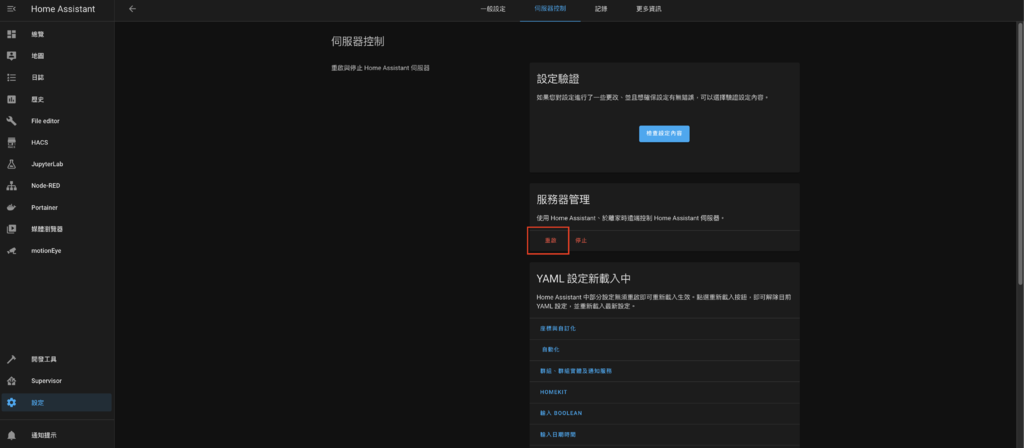
Task: Open the Supervisor icon in sidebar
Action: click(x=11, y=381)
